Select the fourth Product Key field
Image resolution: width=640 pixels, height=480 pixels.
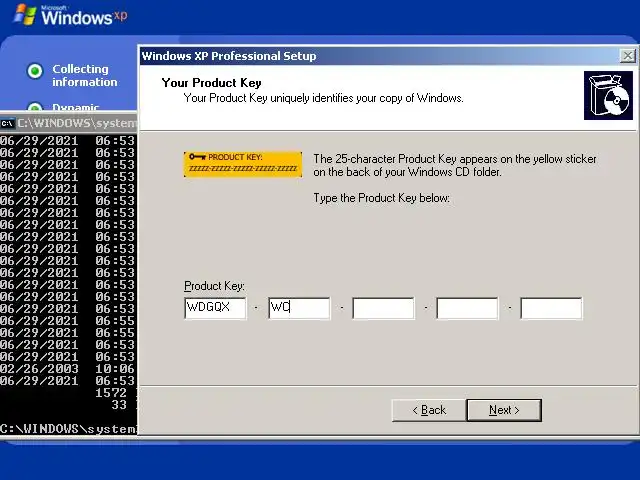click(x=467, y=308)
